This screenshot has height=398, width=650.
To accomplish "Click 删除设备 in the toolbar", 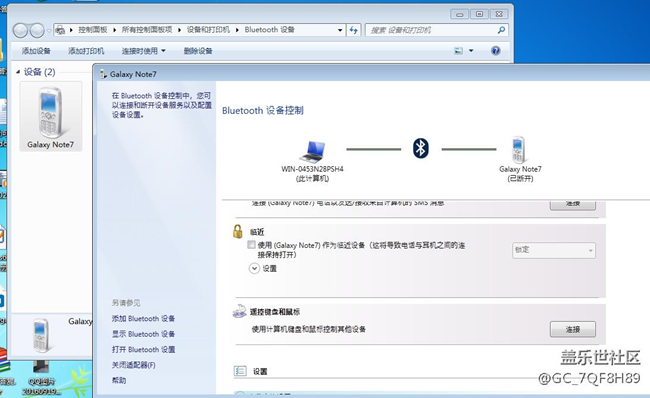I will (198, 51).
